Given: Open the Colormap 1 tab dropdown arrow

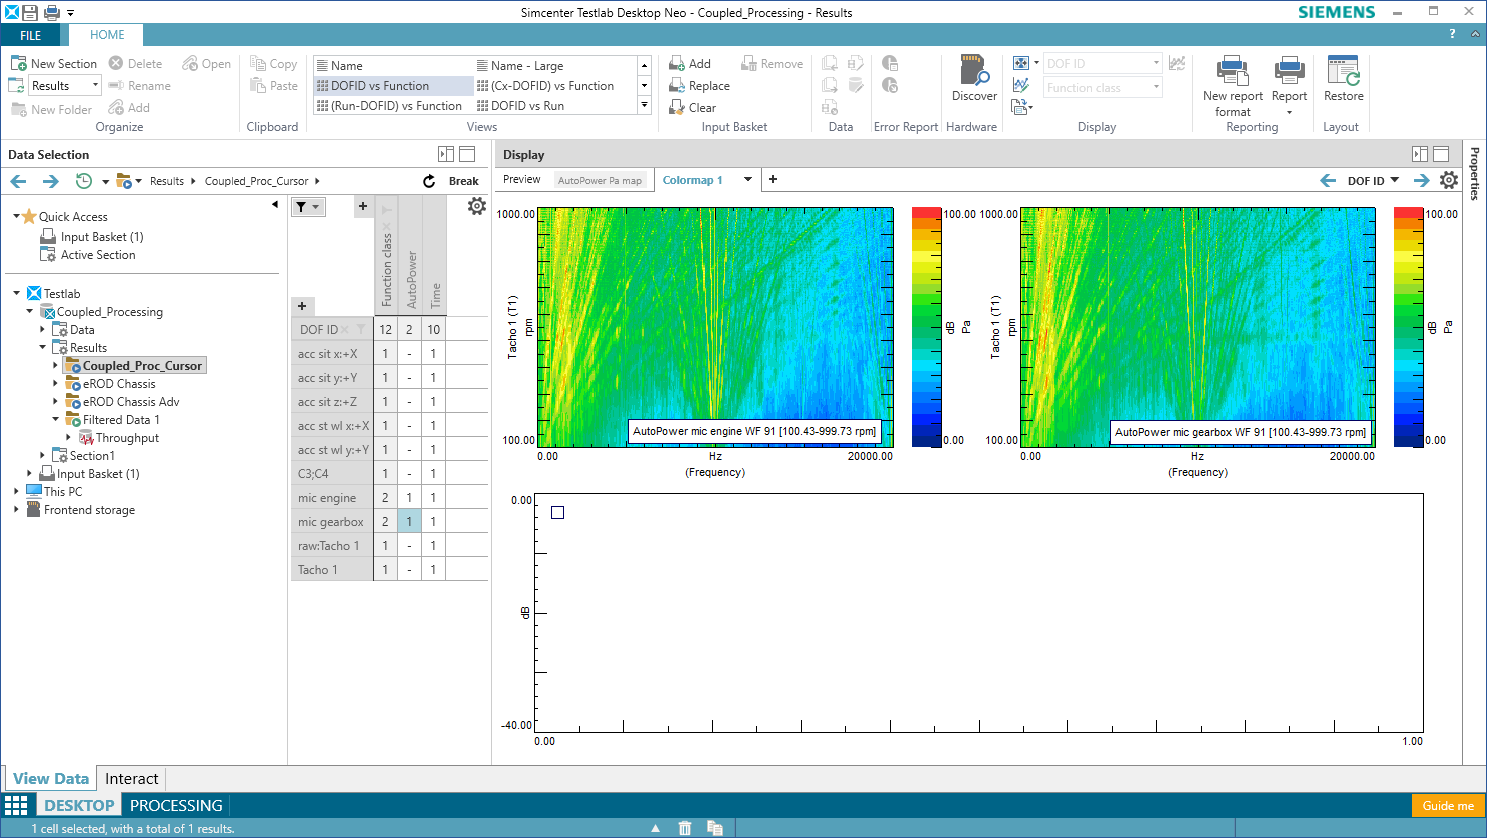Looking at the screenshot, I should click(x=747, y=180).
